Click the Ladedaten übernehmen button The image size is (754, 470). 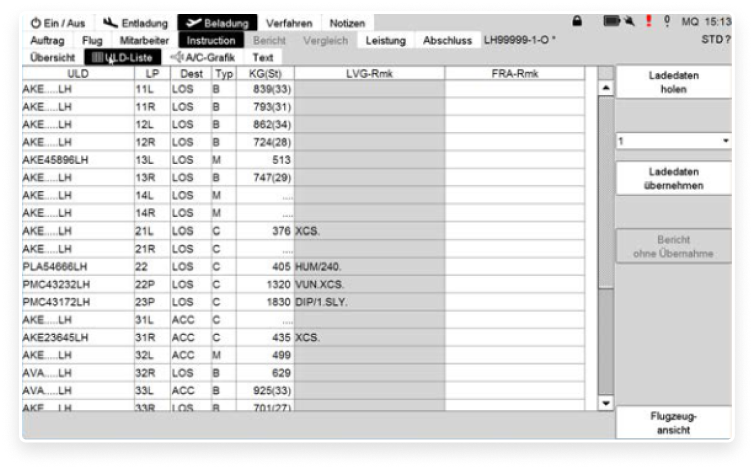[x=673, y=178]
